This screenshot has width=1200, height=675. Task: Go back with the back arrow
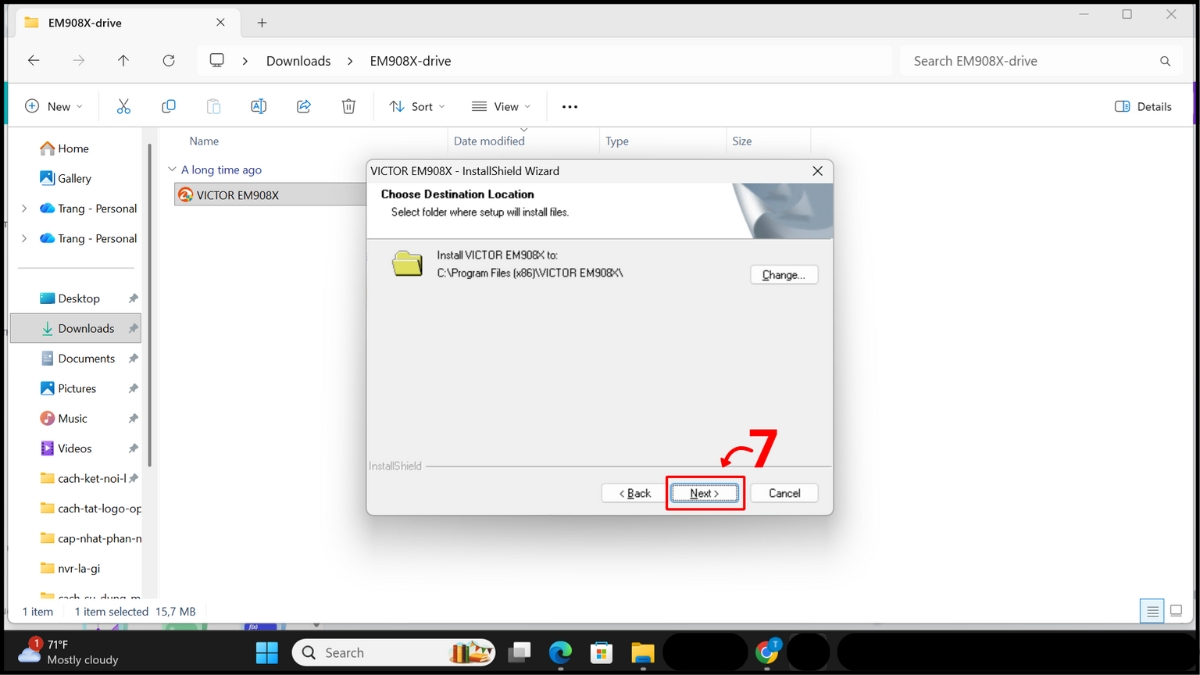34,61
